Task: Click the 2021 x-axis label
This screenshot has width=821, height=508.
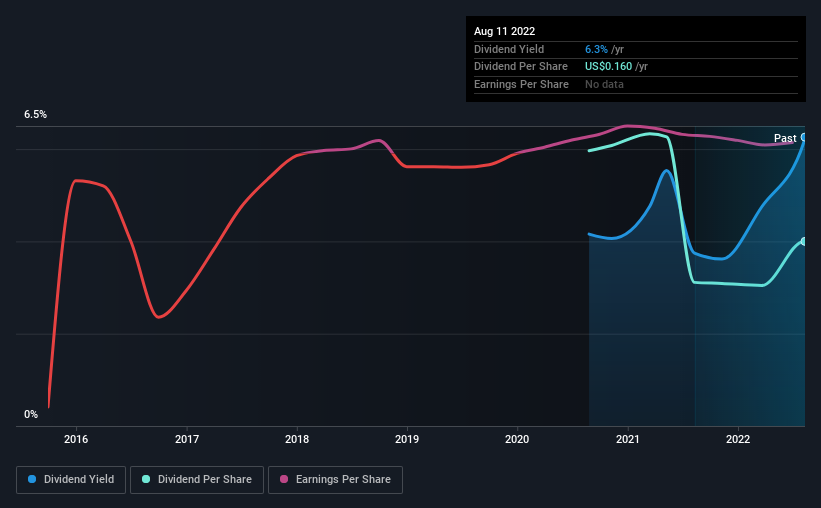Action: (x=627, y=439)
